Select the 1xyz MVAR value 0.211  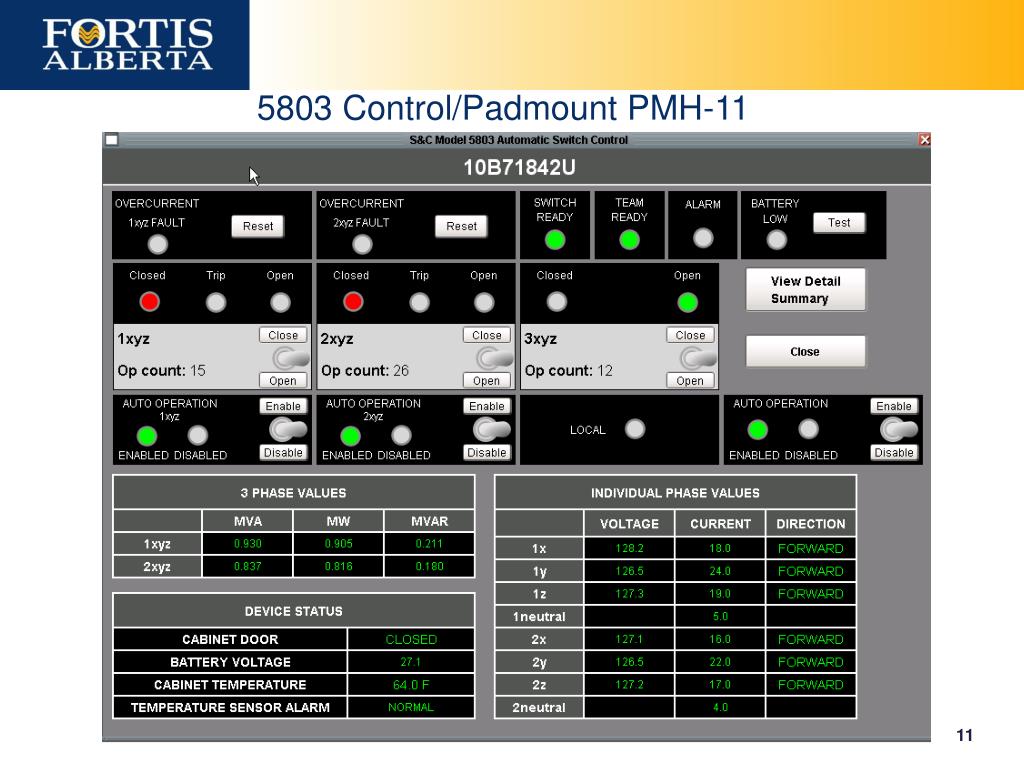click(429, 543)
